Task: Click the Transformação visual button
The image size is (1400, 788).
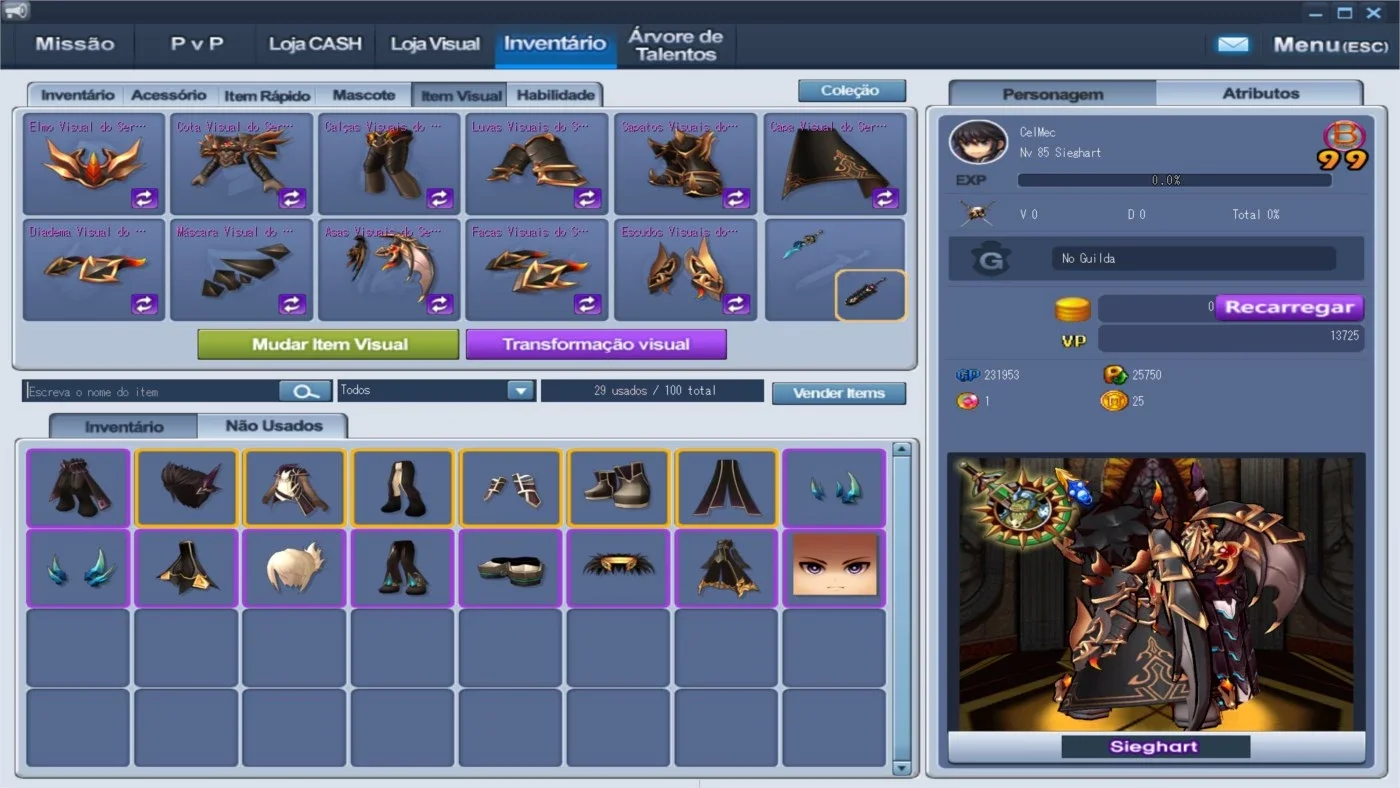Action: pyautogui.click(x=596, y=344)
